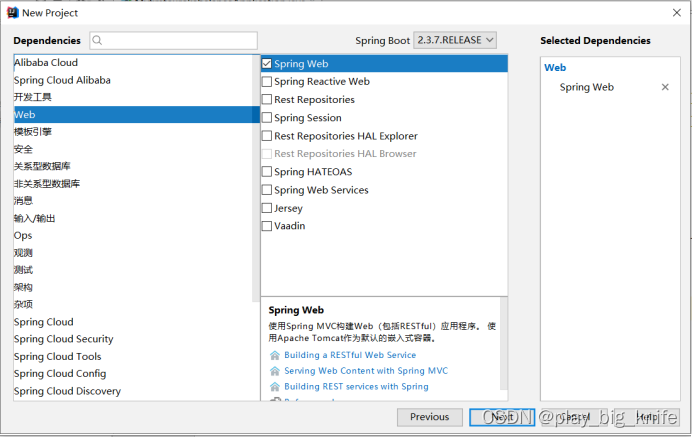This screenshot has width=692, height=437.
Task: Click the search magnifier icon in Dependencies
Action: click(x=98, y=41)
